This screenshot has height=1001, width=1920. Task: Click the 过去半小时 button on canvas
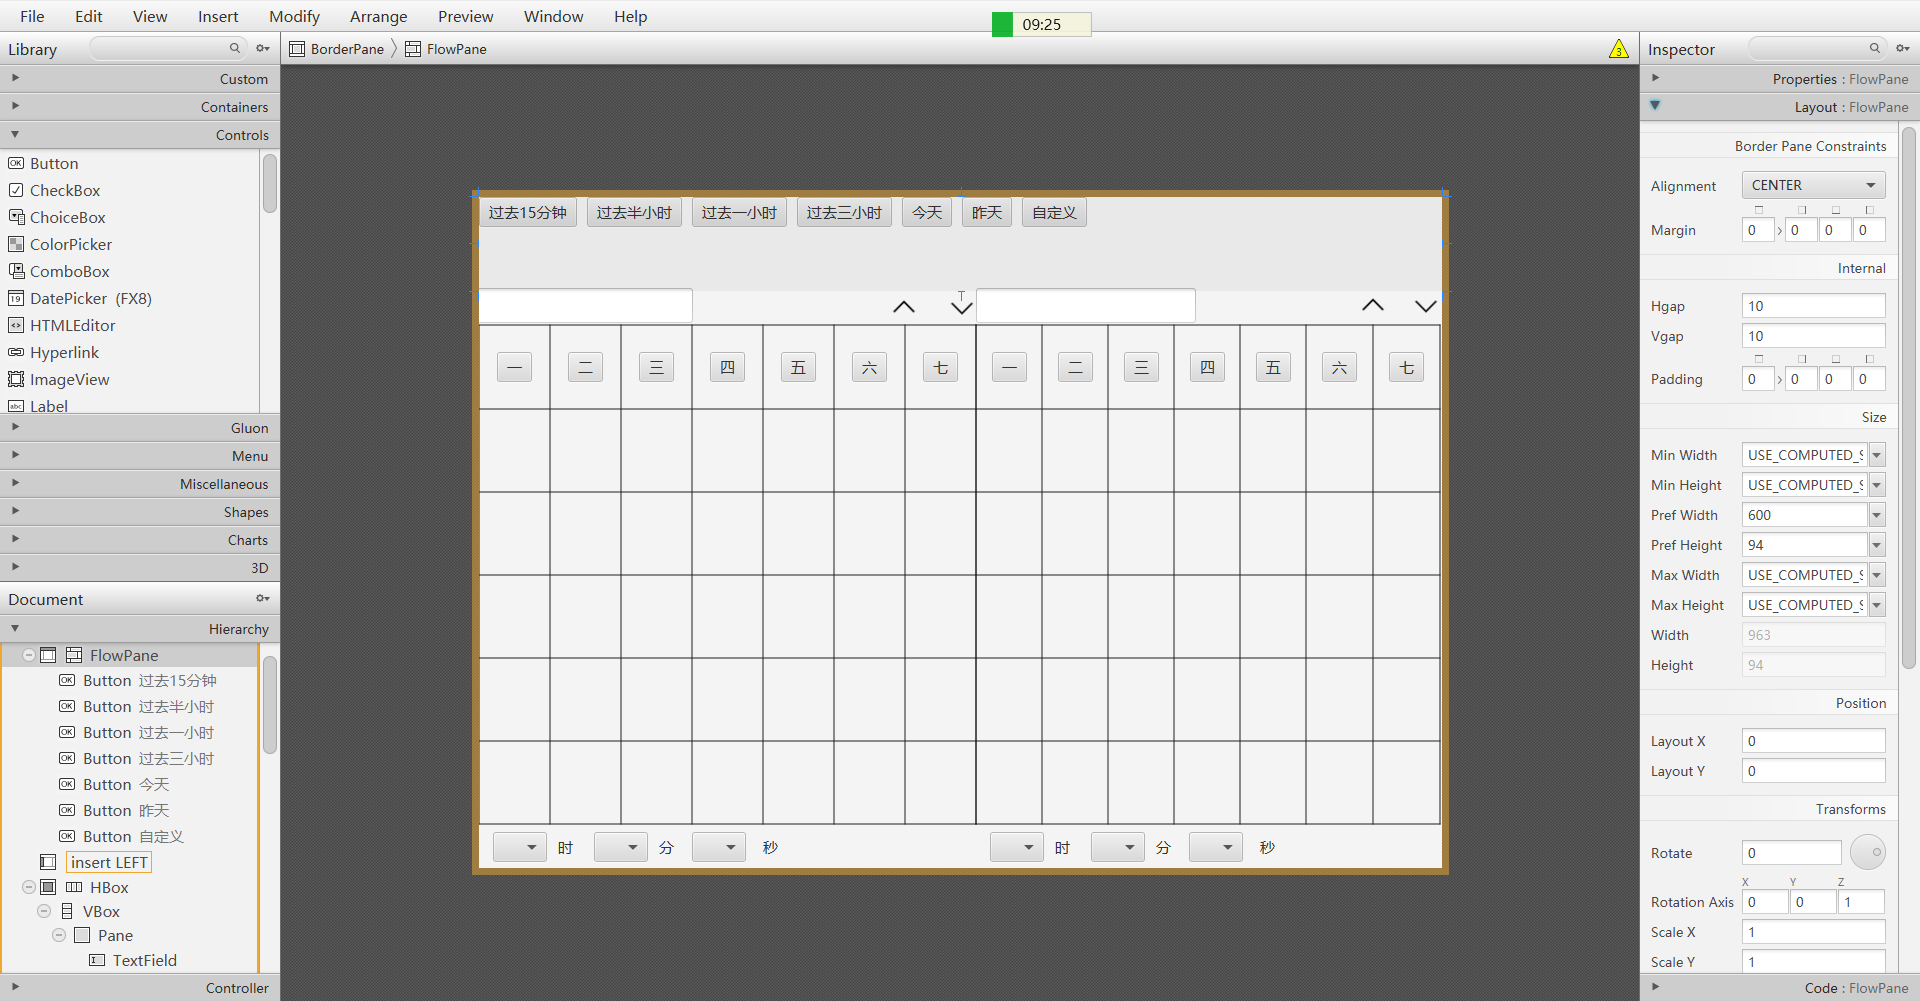pos(634,212)
